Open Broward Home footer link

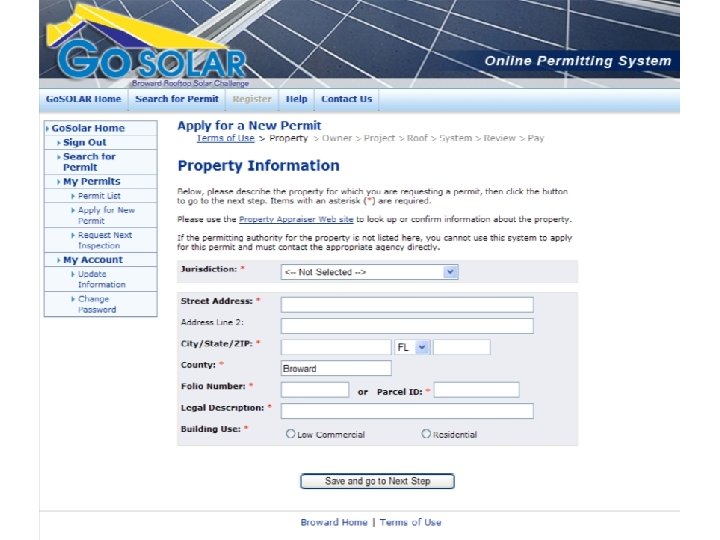coord(334,523)
